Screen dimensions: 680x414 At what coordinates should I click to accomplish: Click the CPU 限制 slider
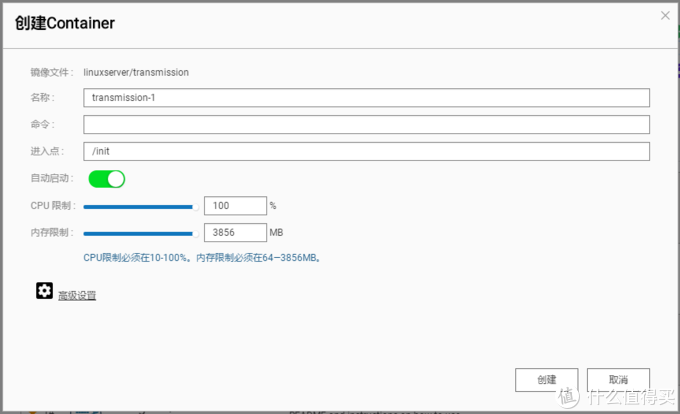click(138, 206)
